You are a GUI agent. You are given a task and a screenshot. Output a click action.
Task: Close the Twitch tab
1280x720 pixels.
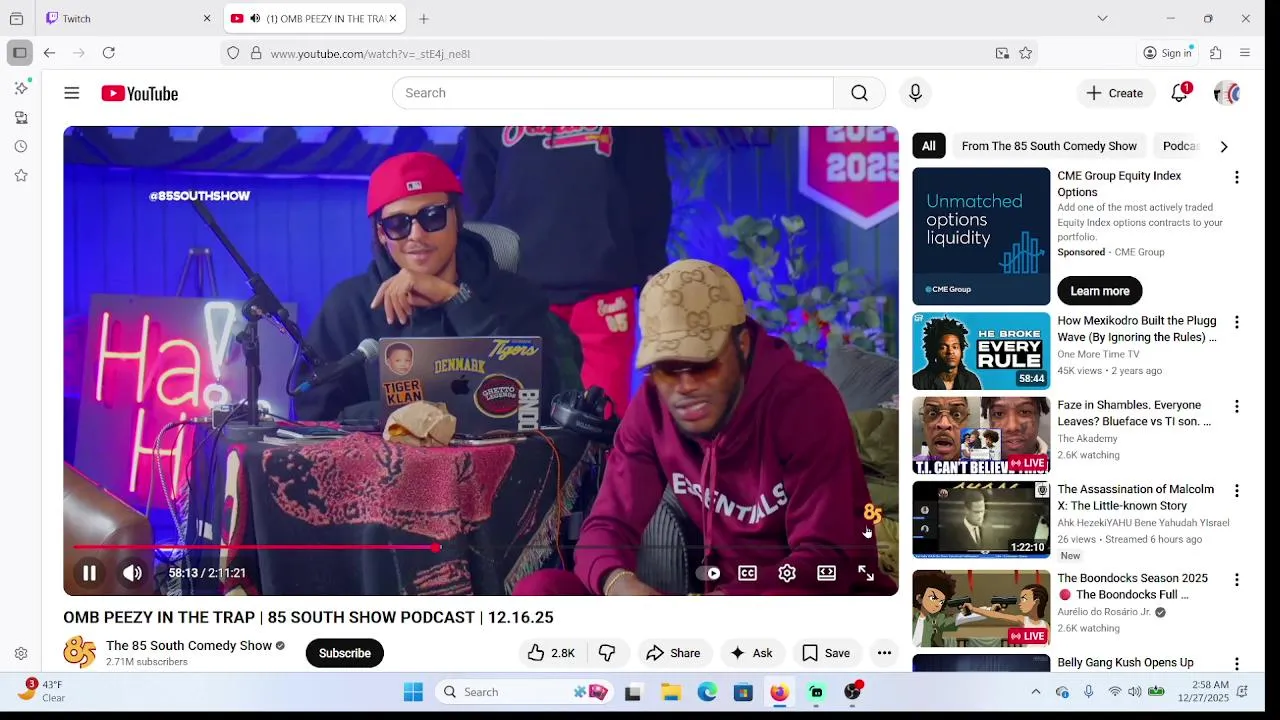coord(207,18)
